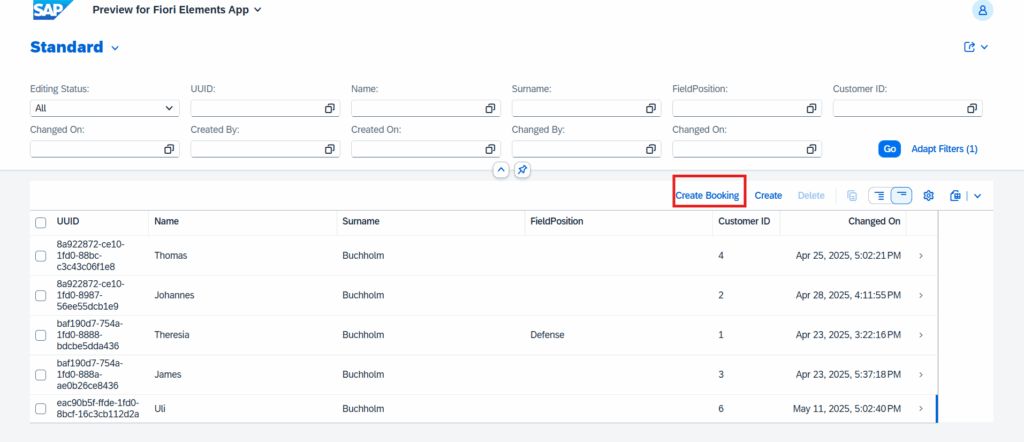Open the user profile avatar

982,10
